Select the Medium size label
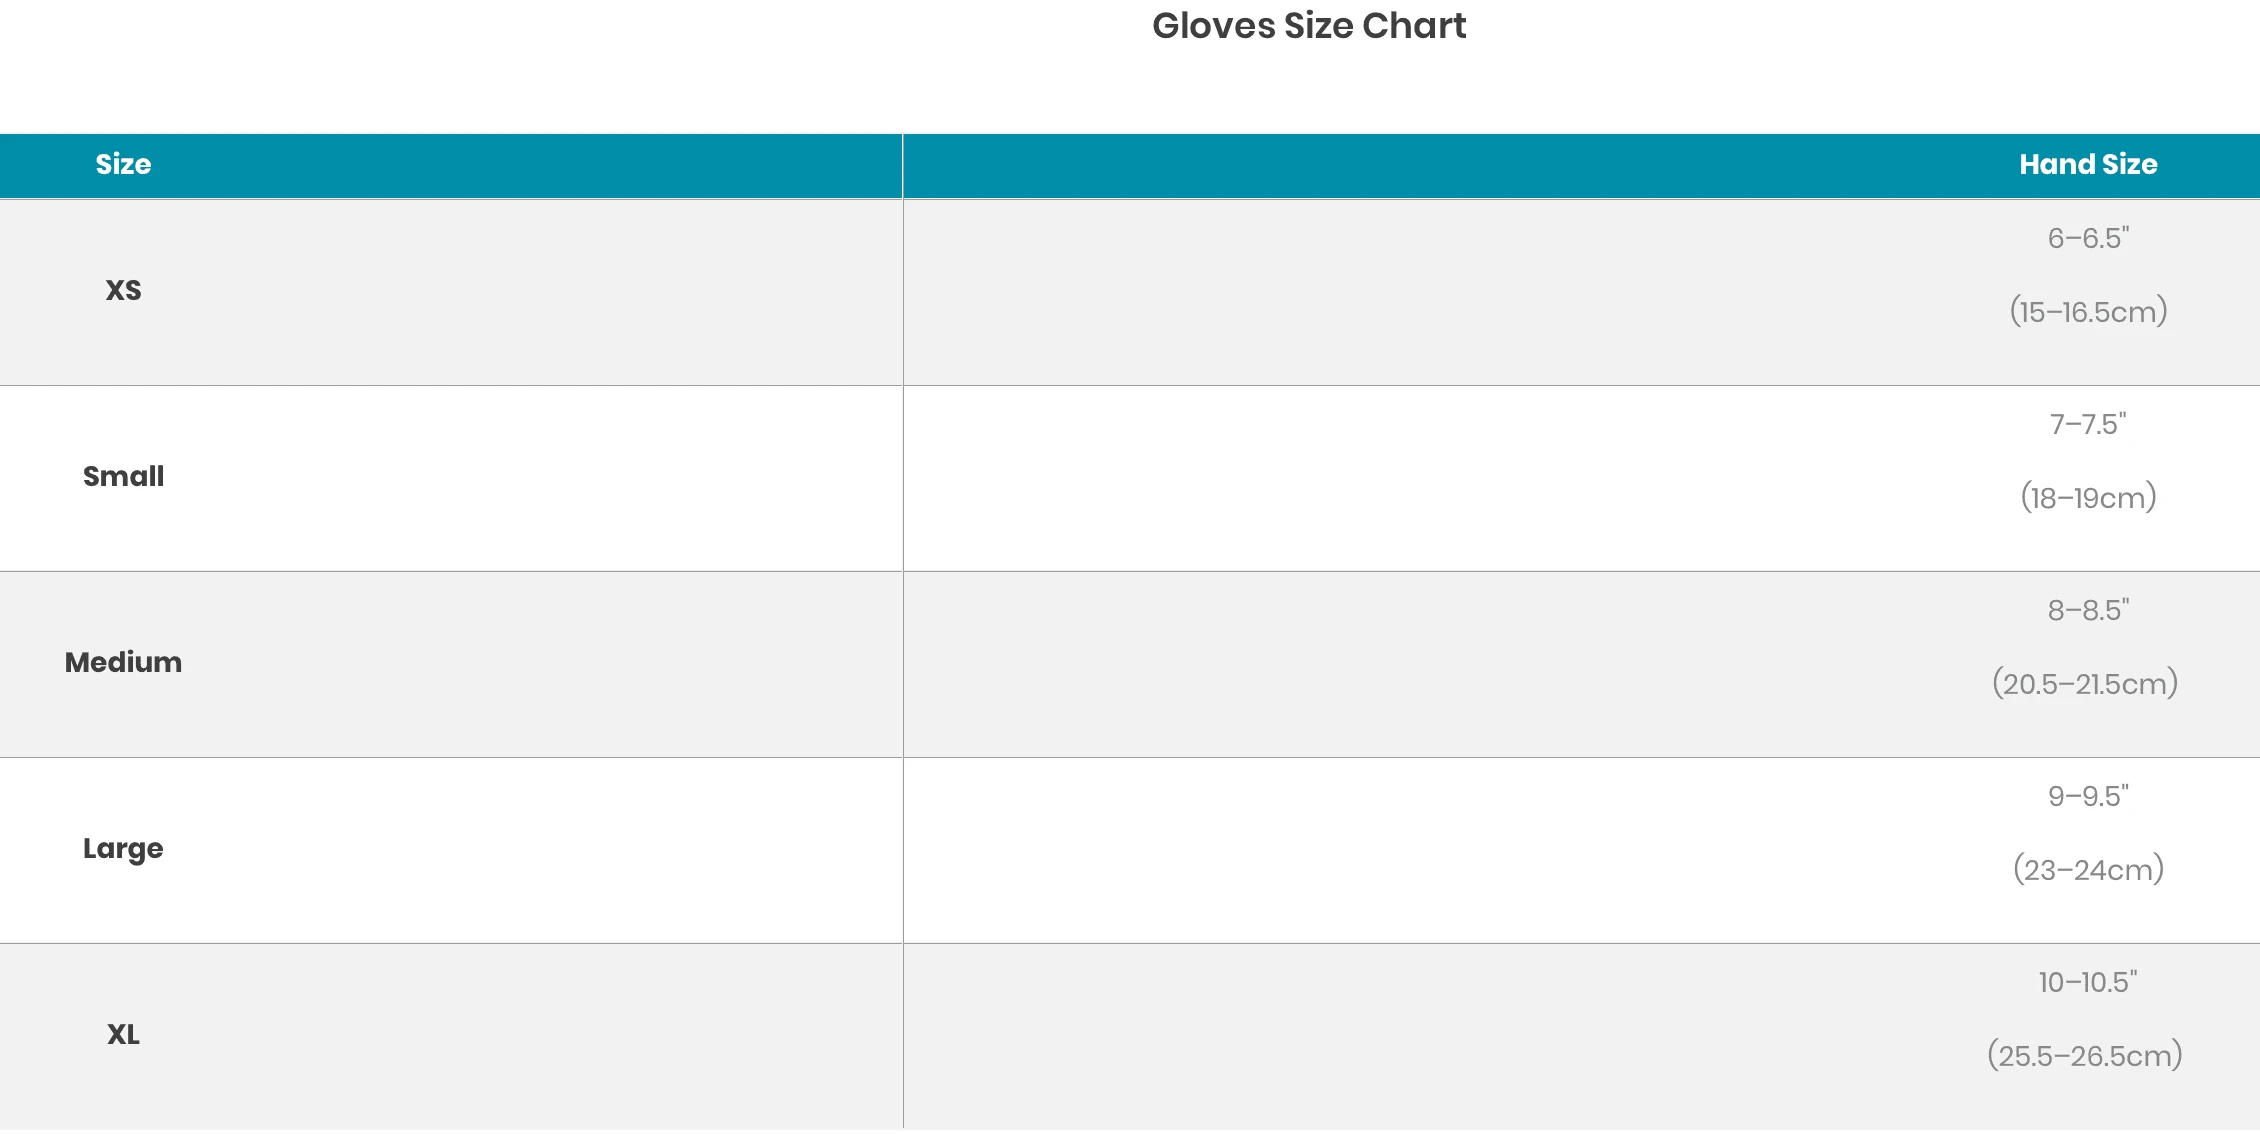2260x1134 pixels. 123,662
